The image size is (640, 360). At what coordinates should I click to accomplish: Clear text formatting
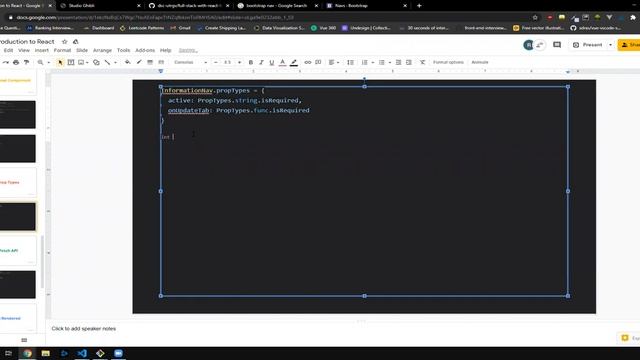click(422, 62)
